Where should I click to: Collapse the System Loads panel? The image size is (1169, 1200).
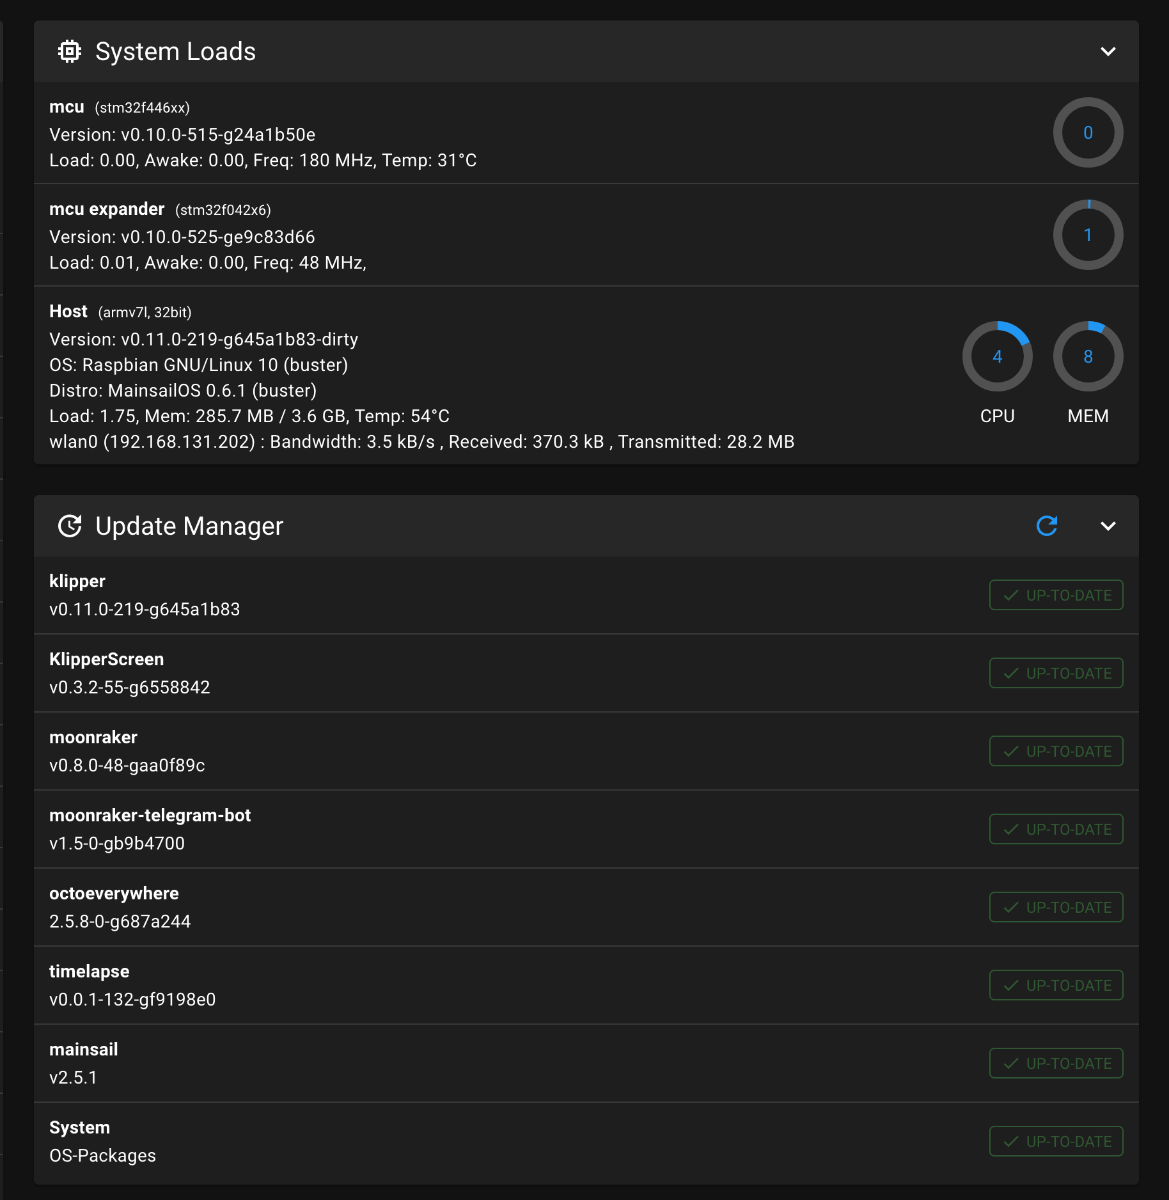click(x=1108, y=51)
